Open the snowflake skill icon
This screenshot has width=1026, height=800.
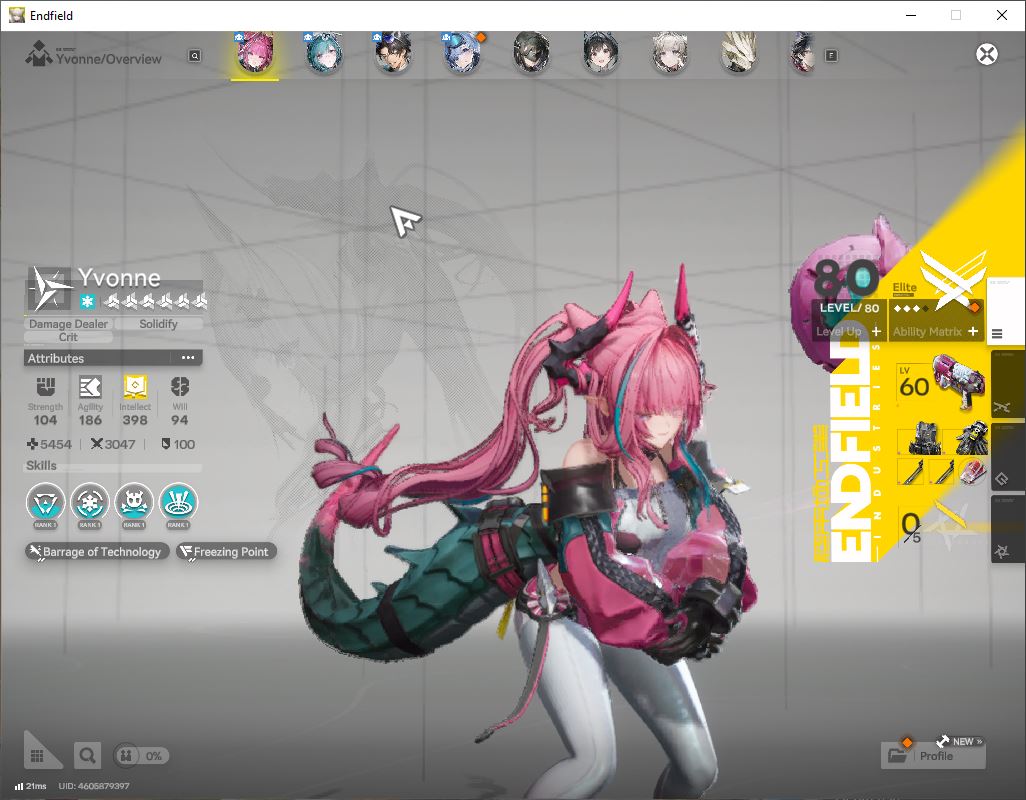(x=90, y=503)
